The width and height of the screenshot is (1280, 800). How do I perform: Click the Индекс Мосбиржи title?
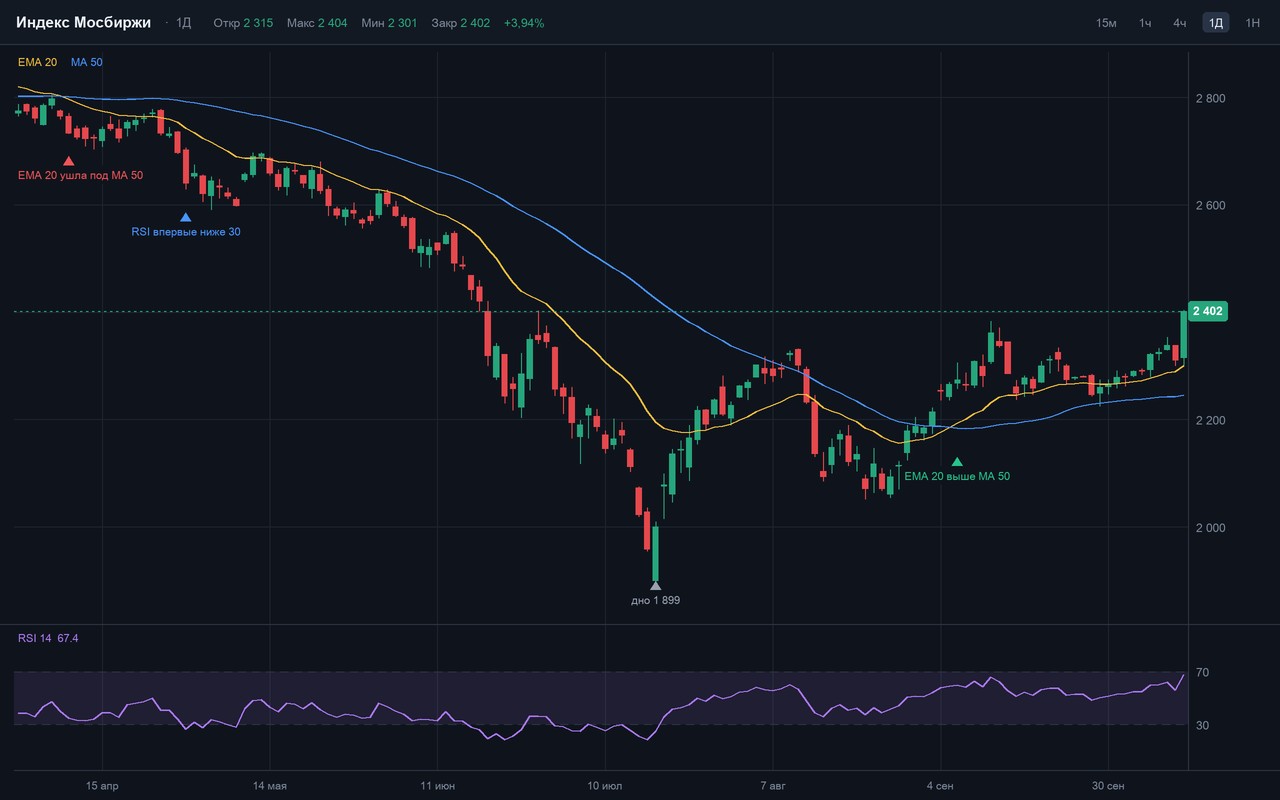coord(84,22)
